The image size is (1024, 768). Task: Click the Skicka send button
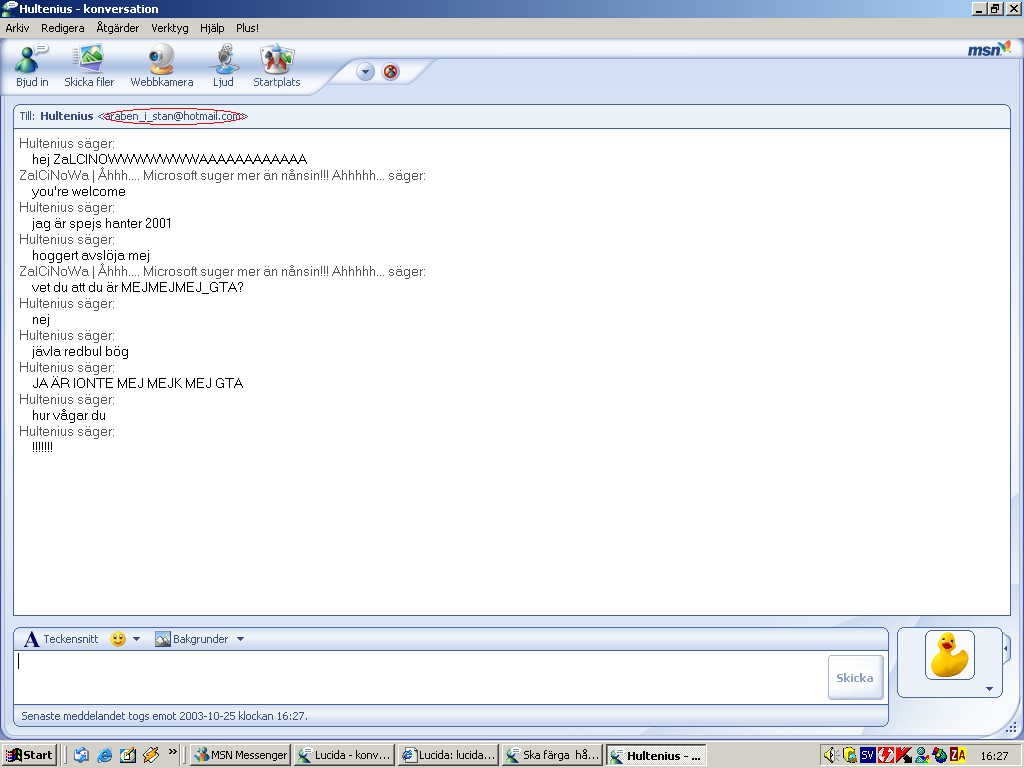tap(855, 677)
